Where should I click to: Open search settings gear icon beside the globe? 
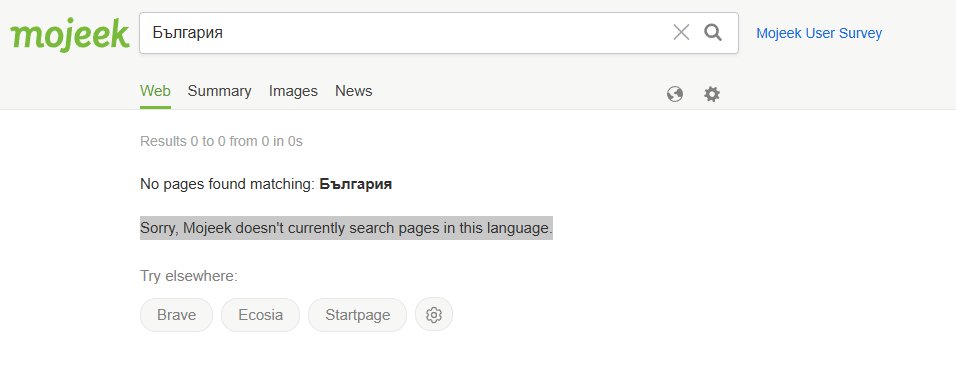click(712, 94)
